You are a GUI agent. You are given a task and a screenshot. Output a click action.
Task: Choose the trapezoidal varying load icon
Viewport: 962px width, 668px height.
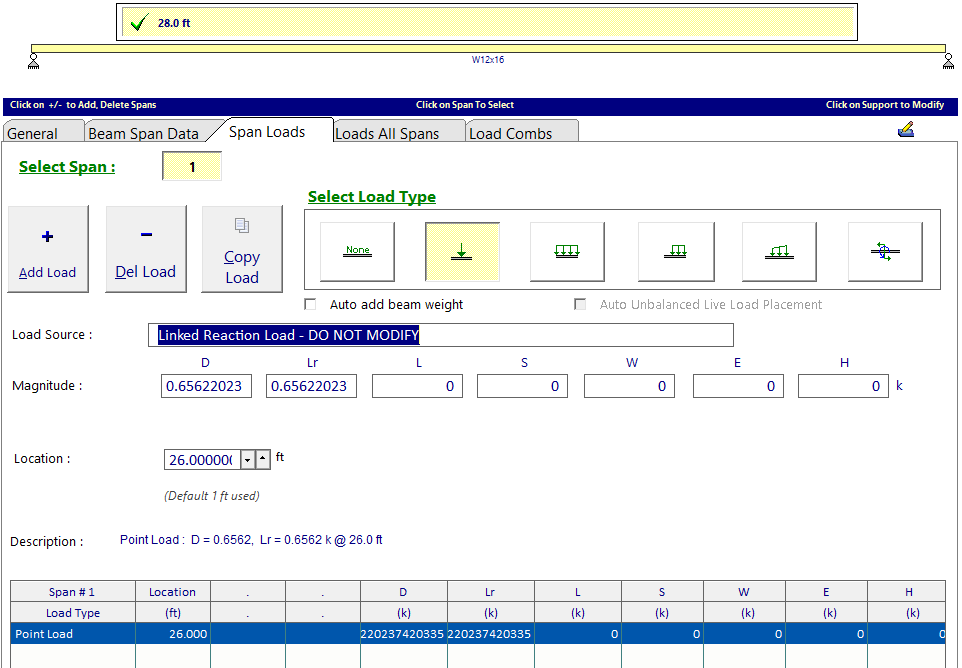(779, 251)
